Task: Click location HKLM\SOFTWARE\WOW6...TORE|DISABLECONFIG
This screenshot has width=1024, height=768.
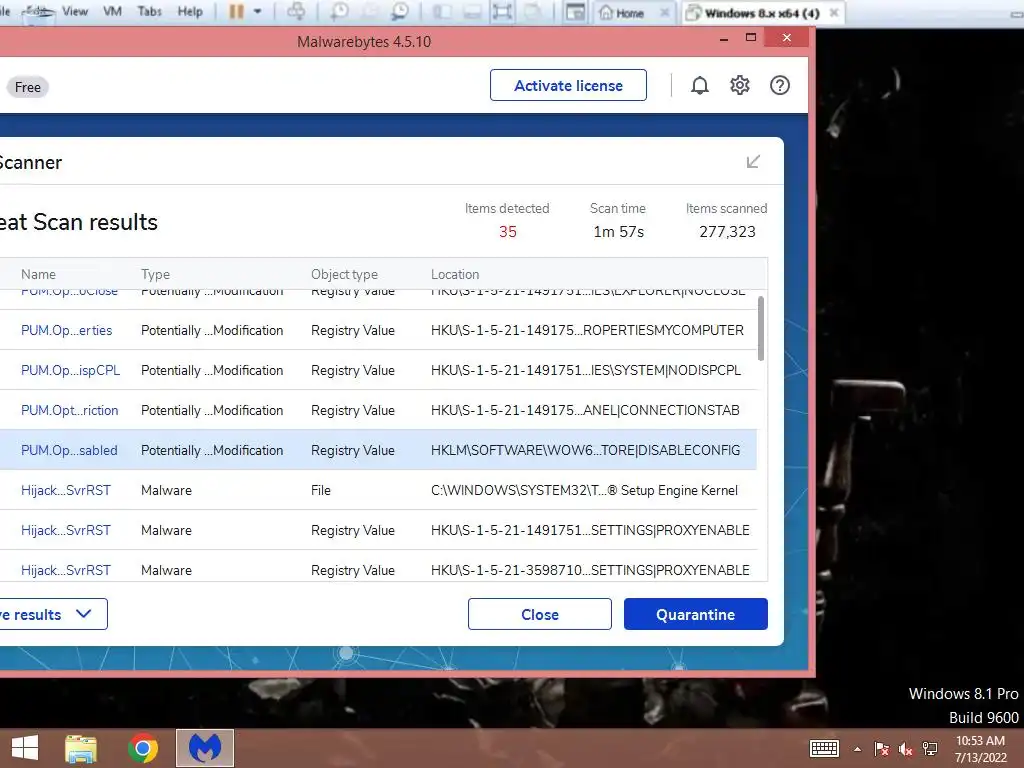Action: (x=585, y=450)
